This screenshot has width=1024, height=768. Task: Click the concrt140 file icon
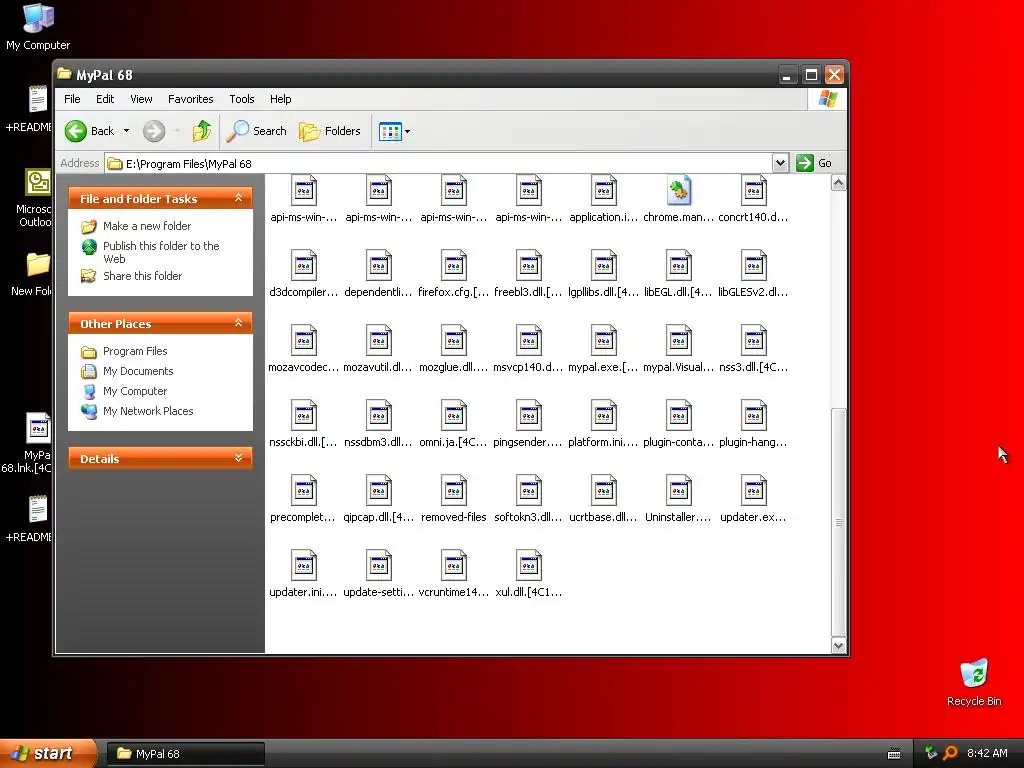point(754,191)
